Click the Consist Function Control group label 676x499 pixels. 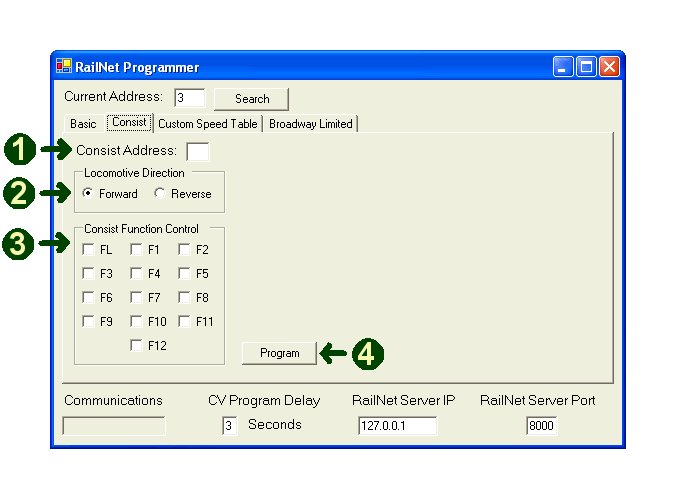coord(141,229)
